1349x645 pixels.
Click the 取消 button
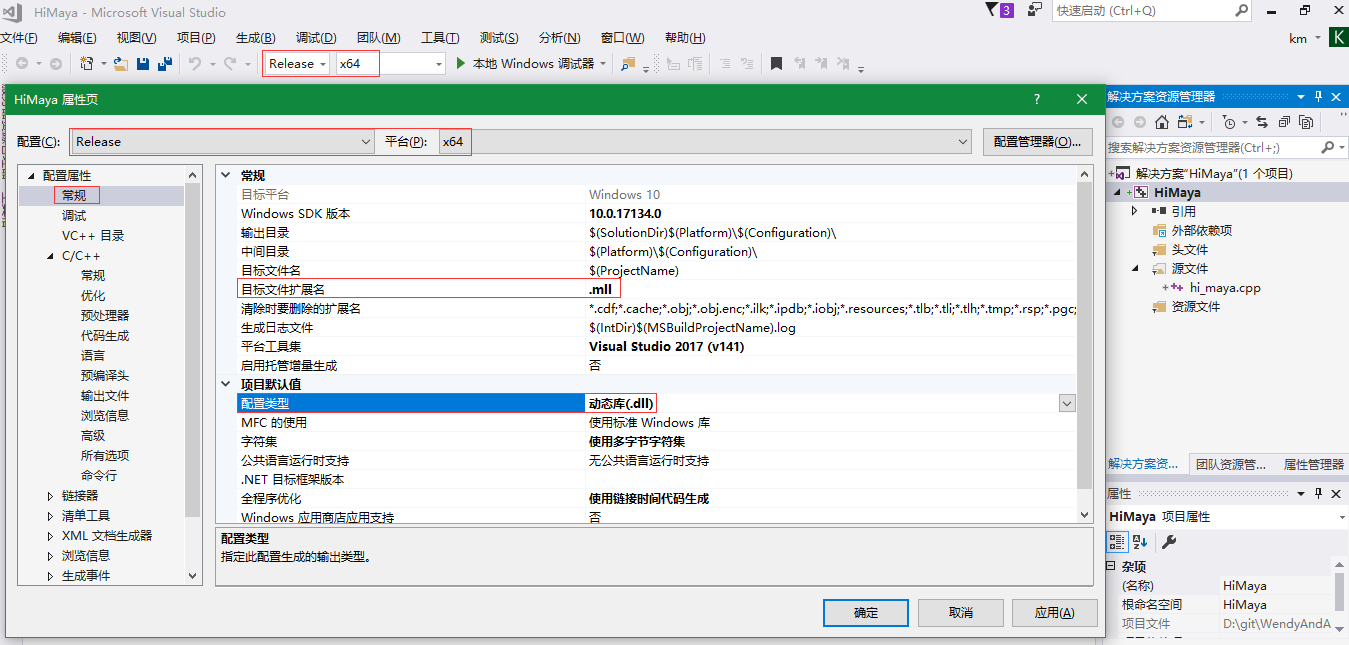click(960, 612)
